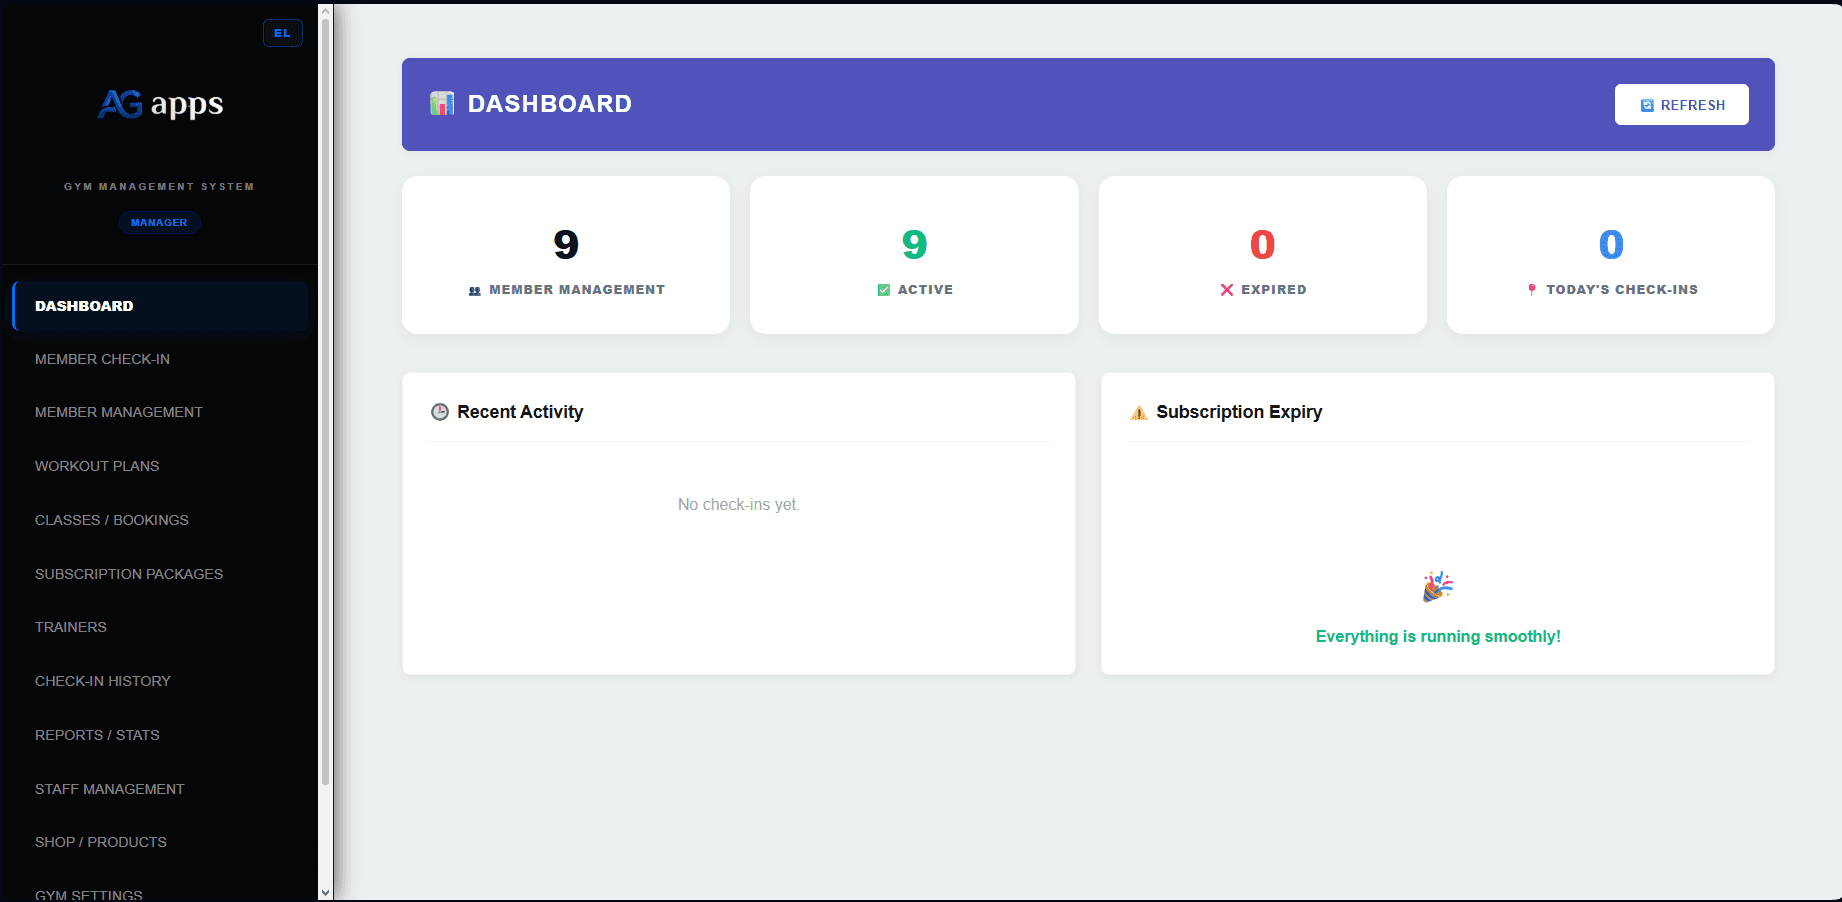This screenshot has width=1842, height=902.
Task: Navigate to Classes / Bookings
Action: pos(111,520)
